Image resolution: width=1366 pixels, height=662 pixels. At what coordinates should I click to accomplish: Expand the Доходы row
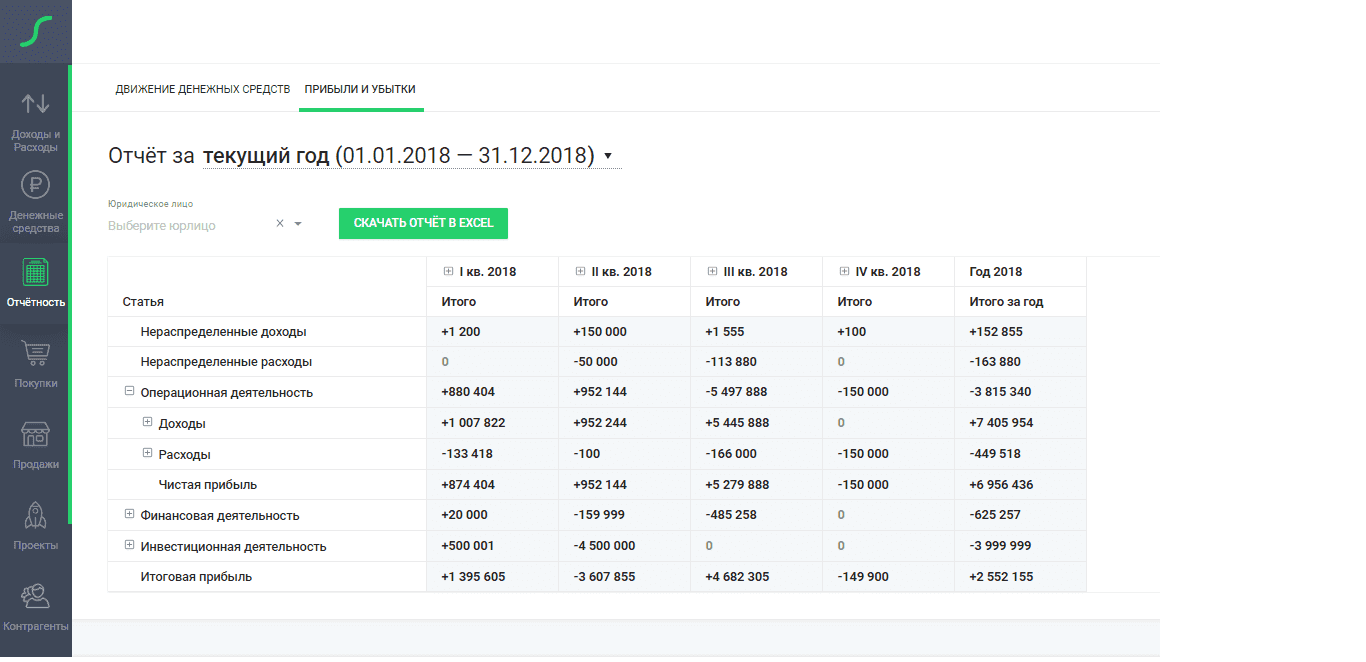147,423
